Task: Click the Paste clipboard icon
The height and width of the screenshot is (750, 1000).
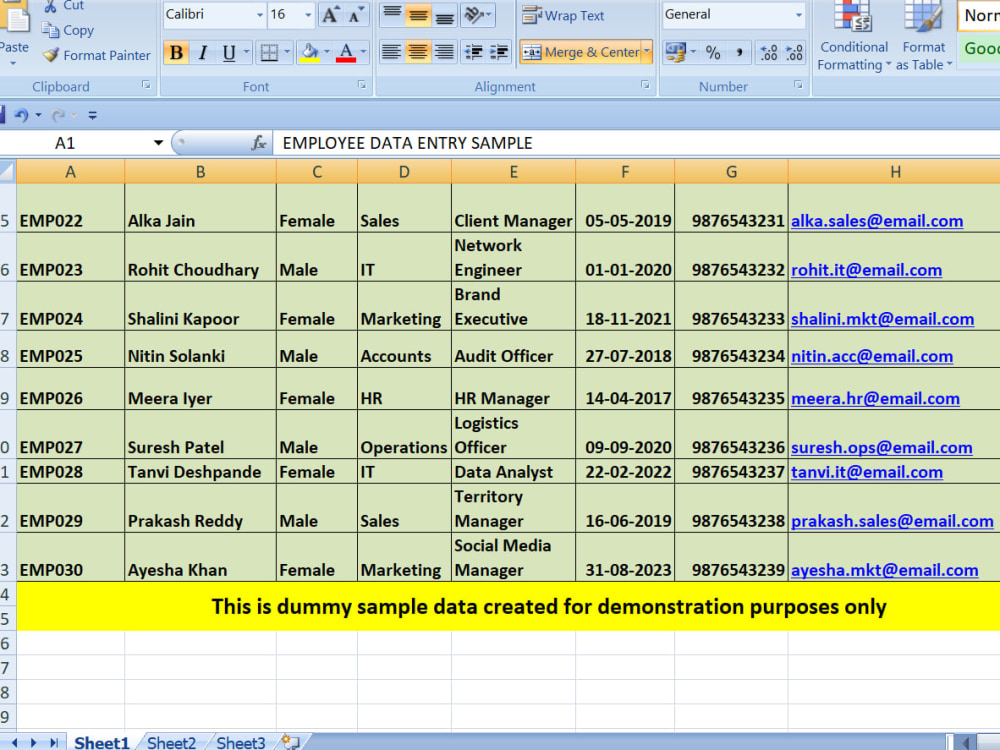Action: (x=15, y=18)
